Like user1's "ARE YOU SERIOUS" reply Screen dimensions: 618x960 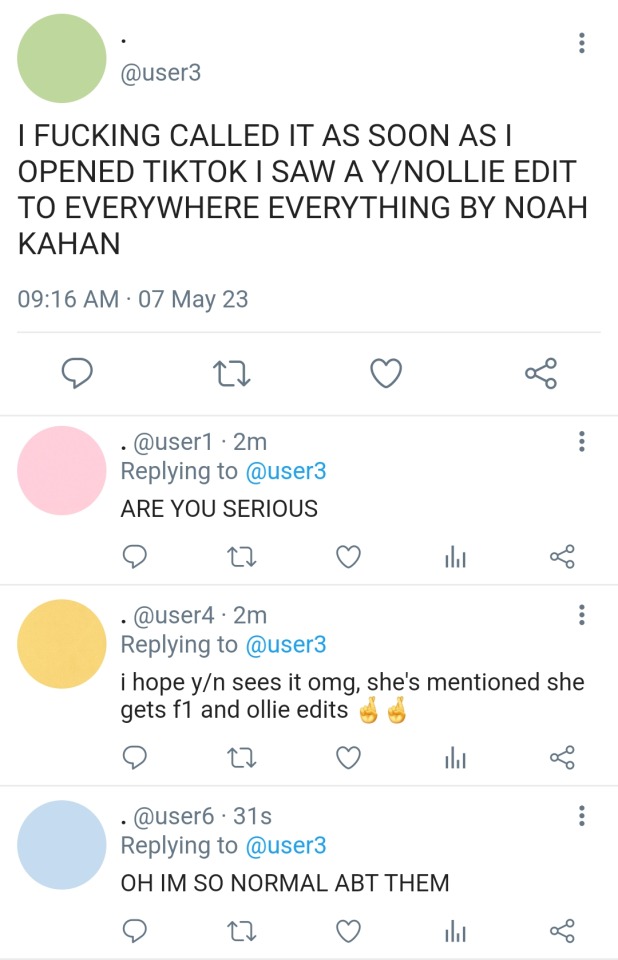[347, 557]
